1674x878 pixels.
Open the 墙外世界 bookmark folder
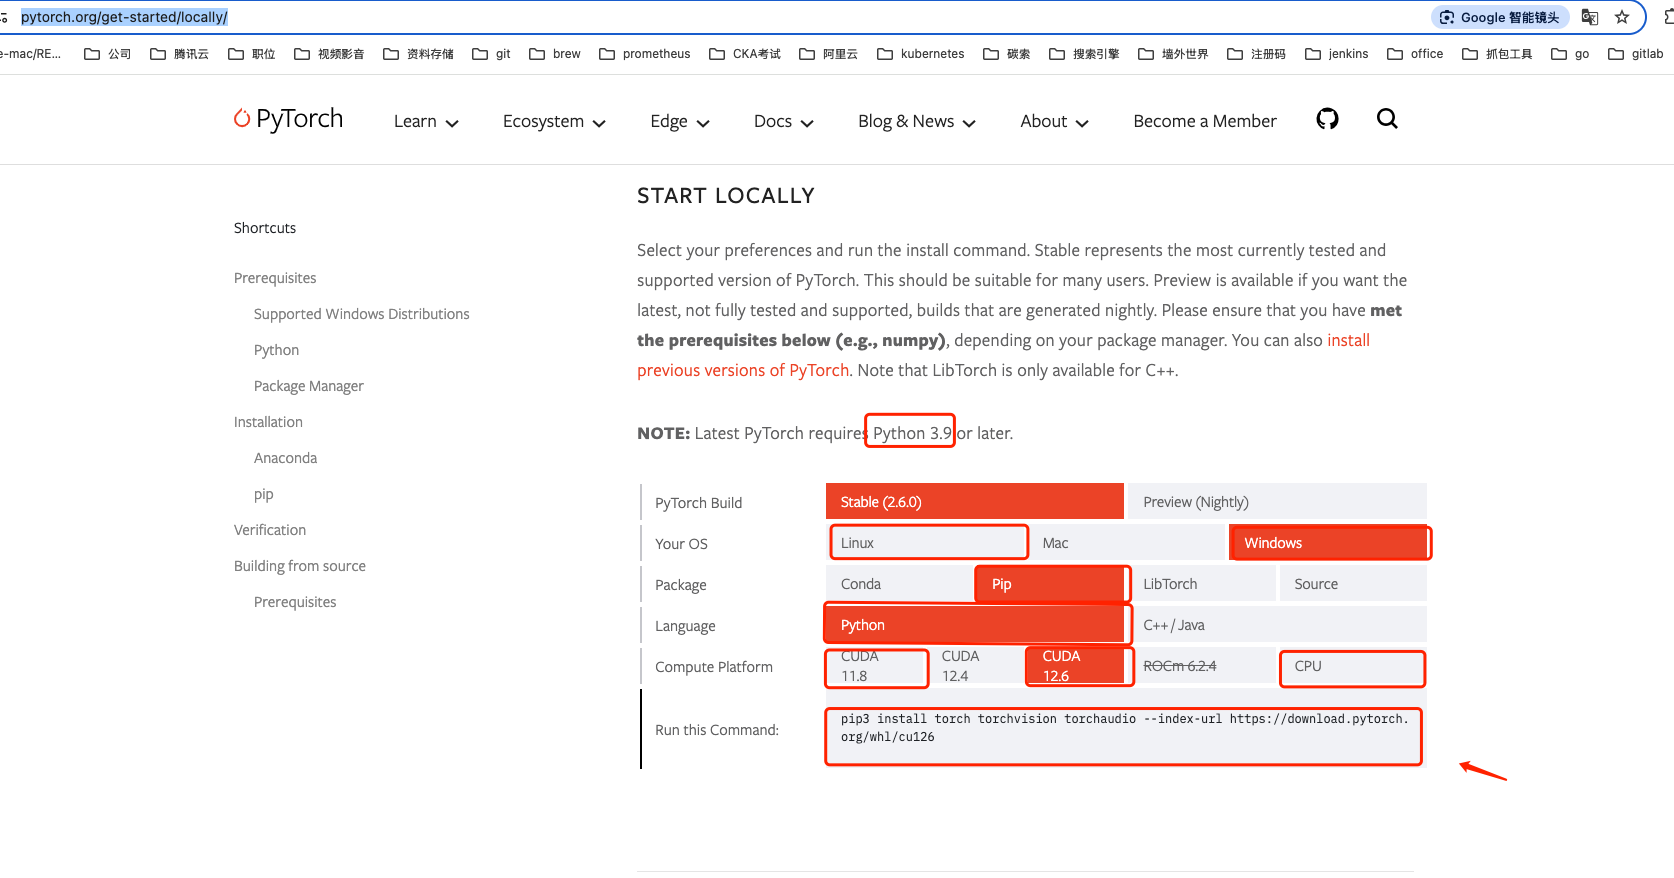1173,54
